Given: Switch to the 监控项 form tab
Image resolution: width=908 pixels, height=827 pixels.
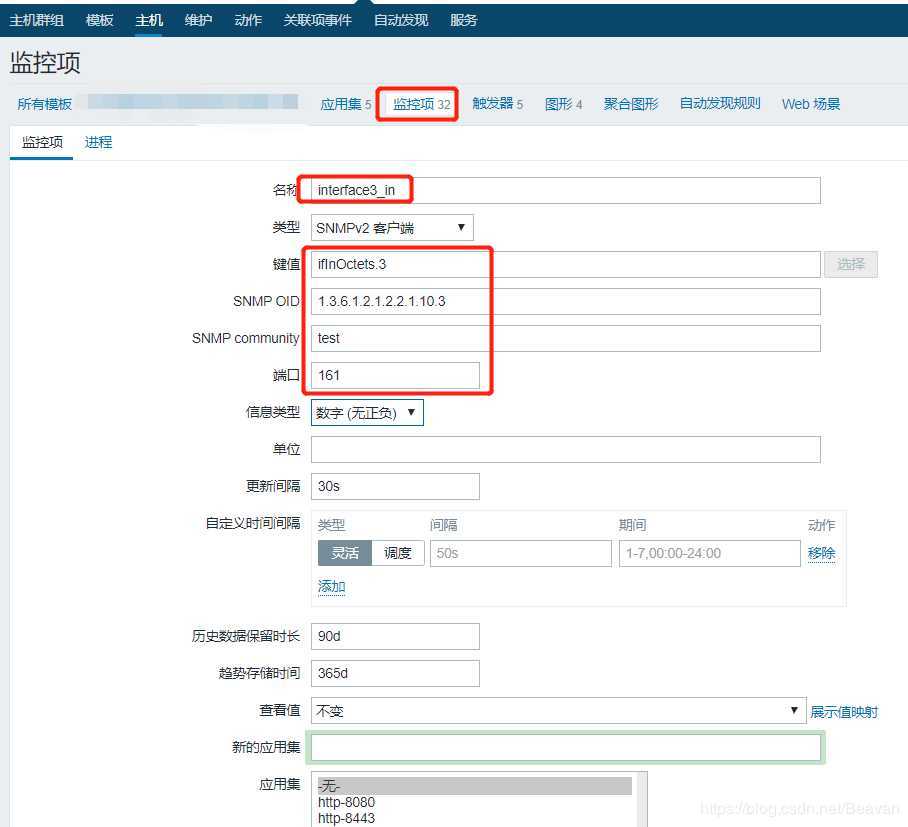Looking at the screenshot, I should (42, 142).
